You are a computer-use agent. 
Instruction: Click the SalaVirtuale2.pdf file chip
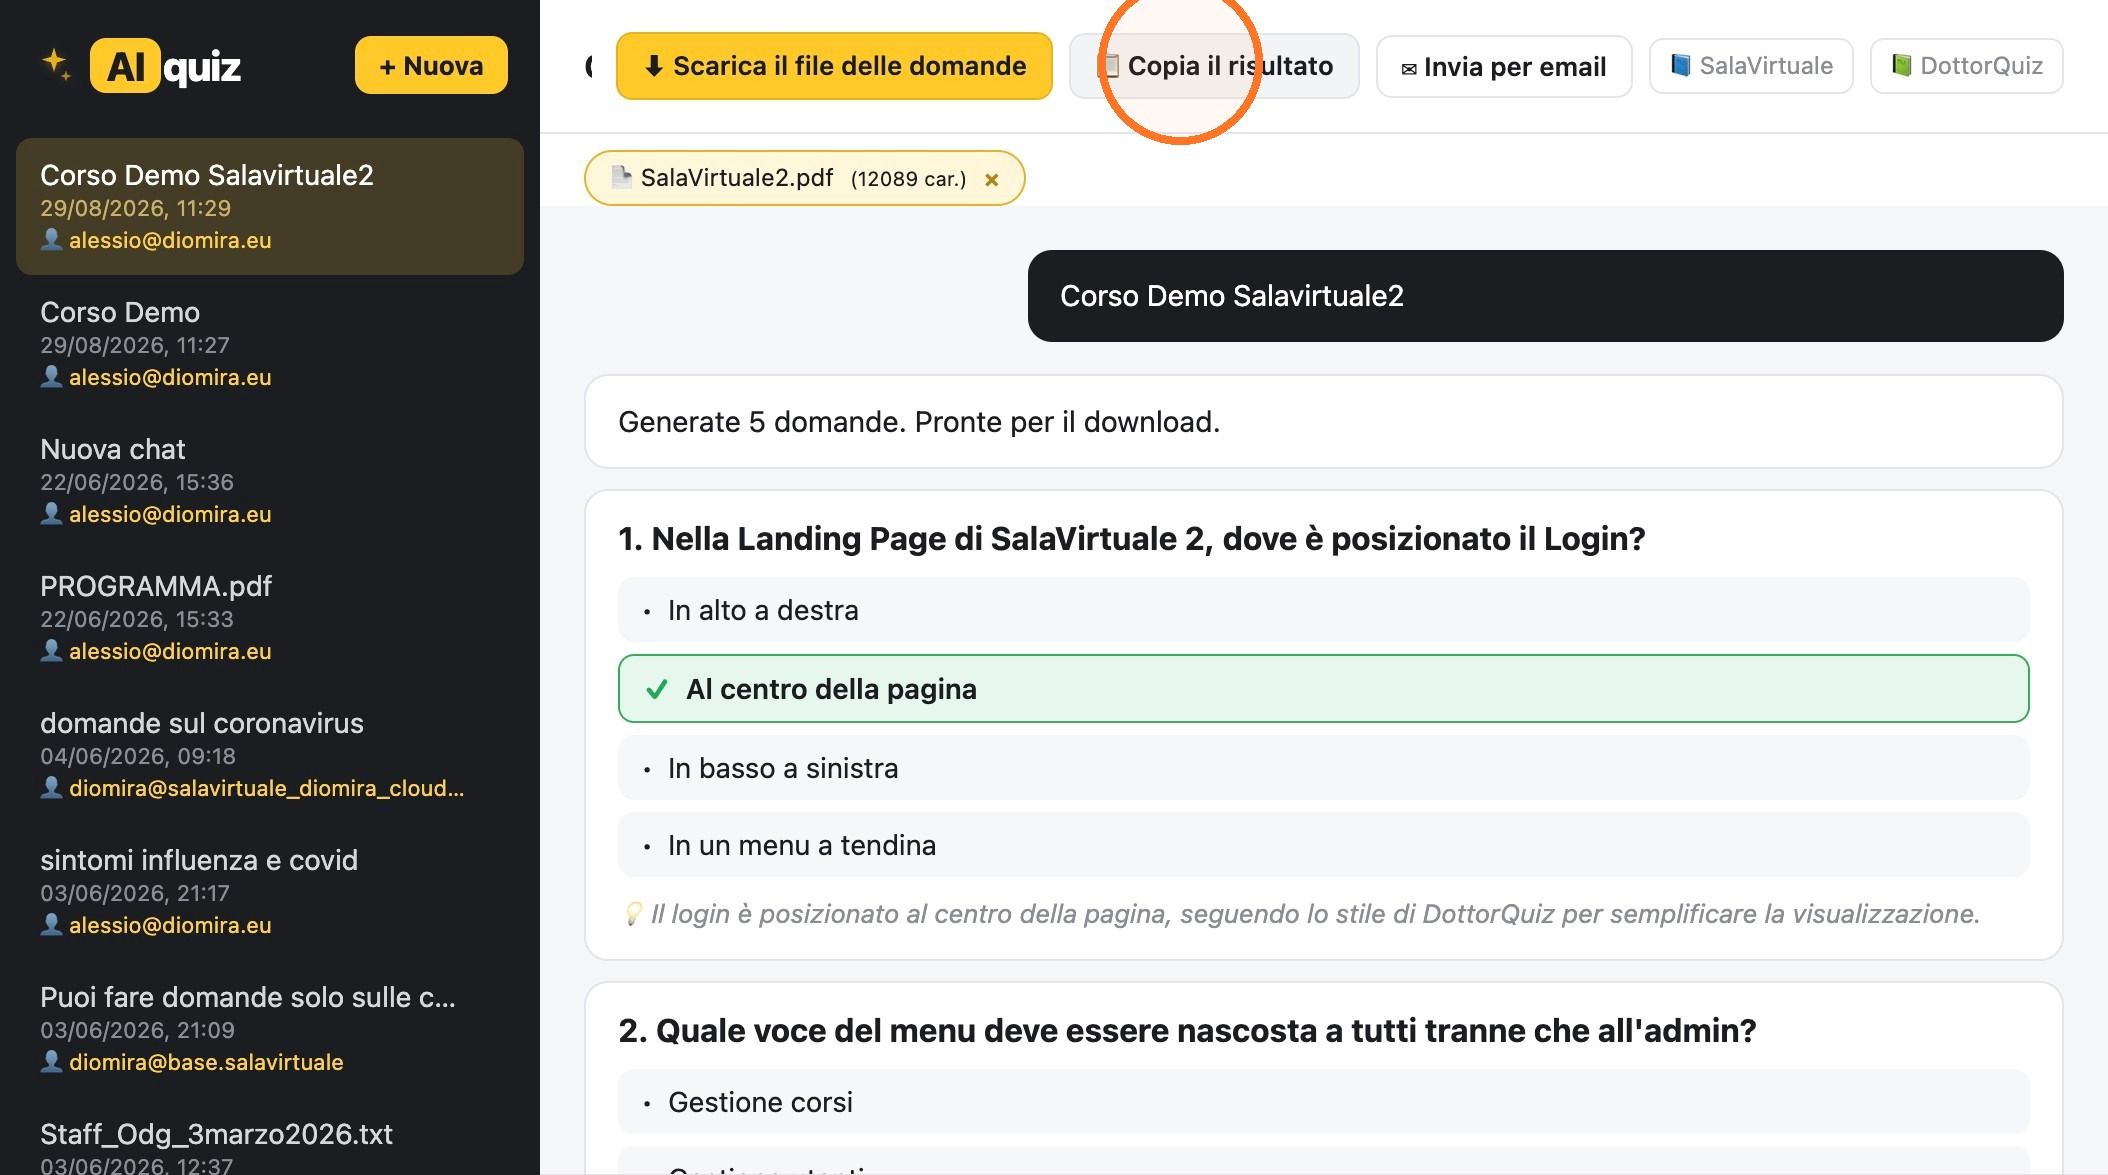click(804, 178)
